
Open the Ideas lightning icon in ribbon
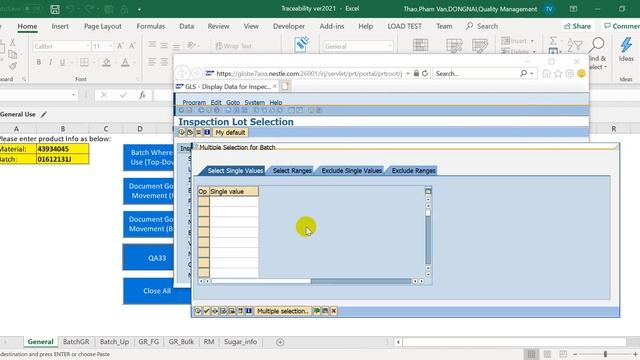pos(626,49)
